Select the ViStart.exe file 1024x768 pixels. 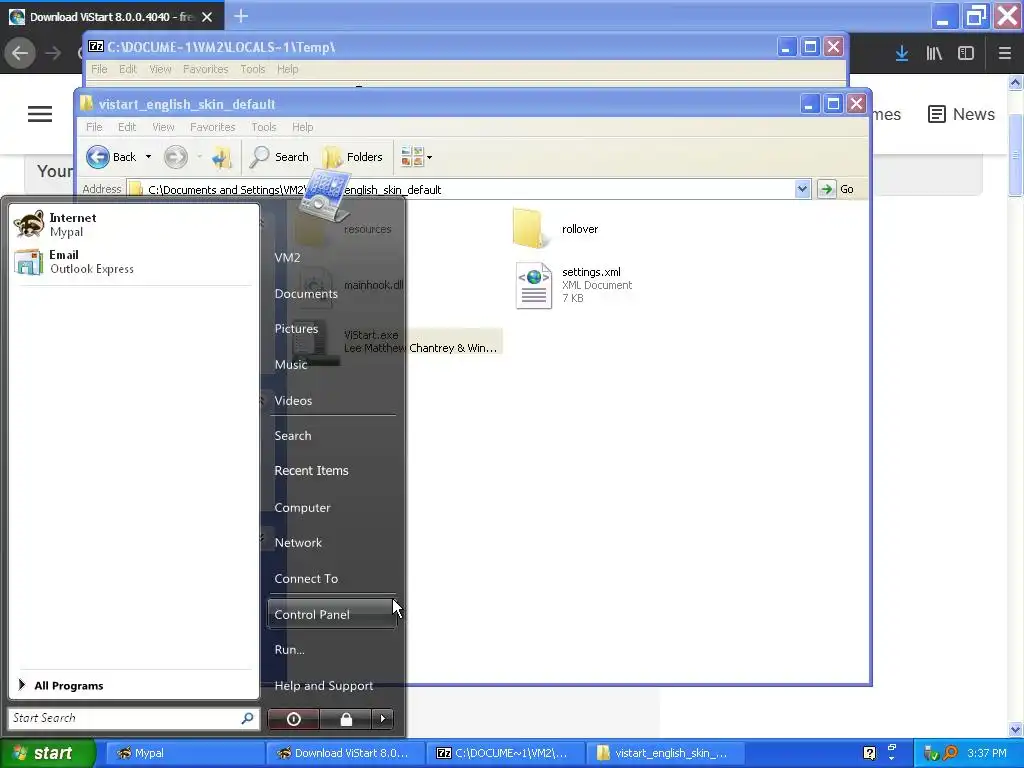tap(398, 341)
